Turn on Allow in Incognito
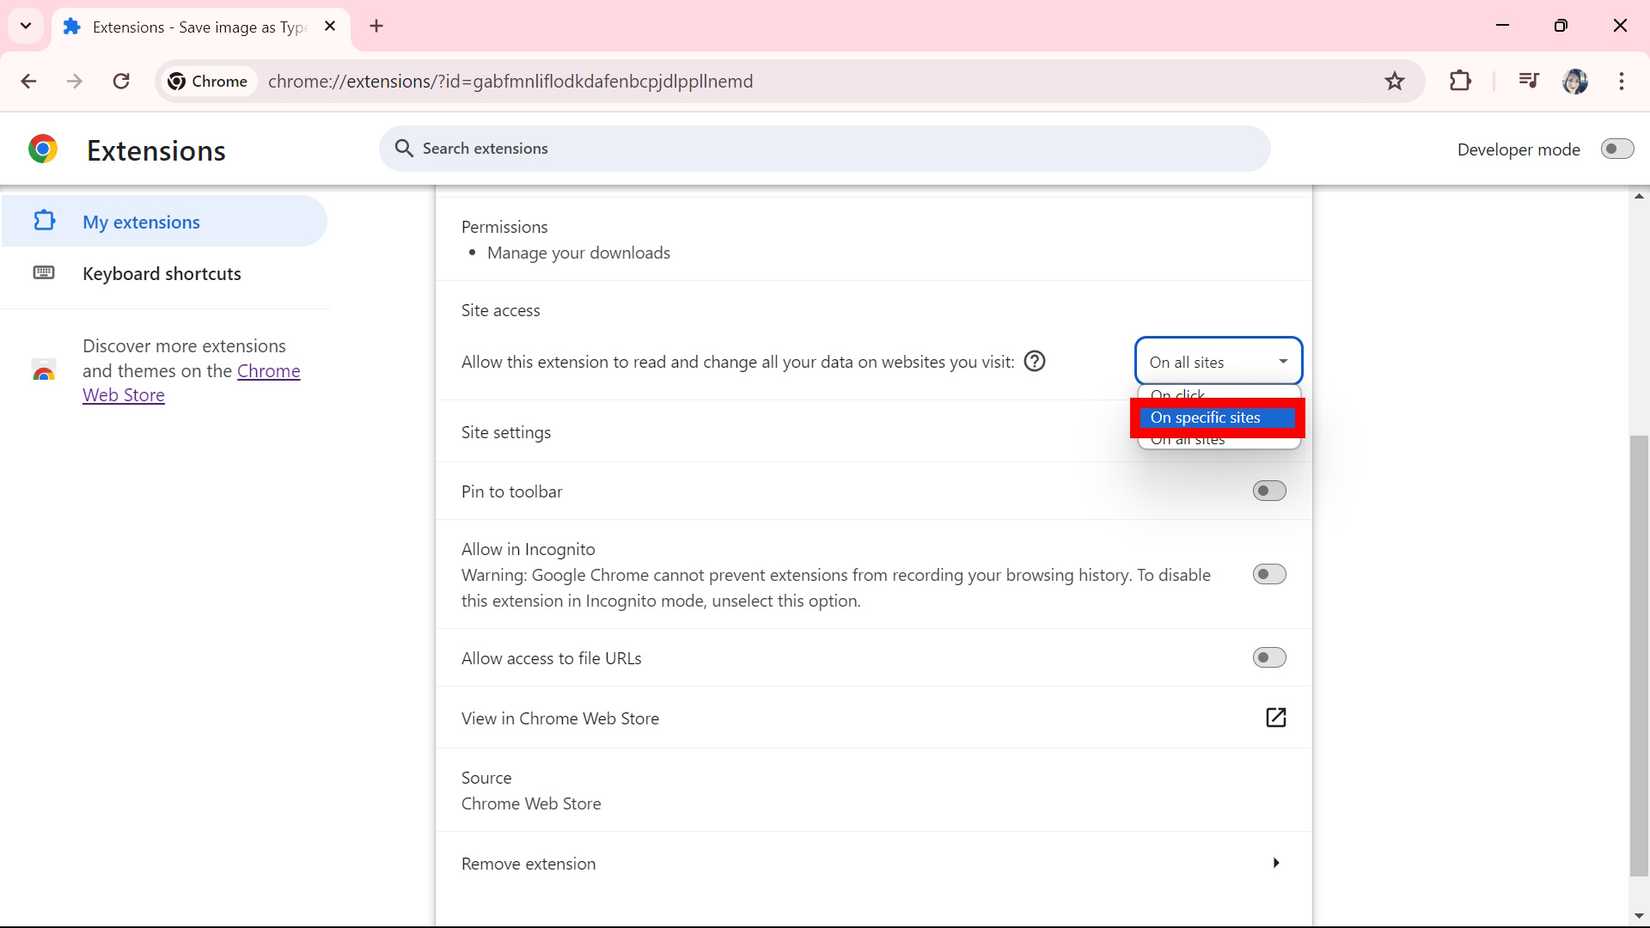 click(1268, 573)
